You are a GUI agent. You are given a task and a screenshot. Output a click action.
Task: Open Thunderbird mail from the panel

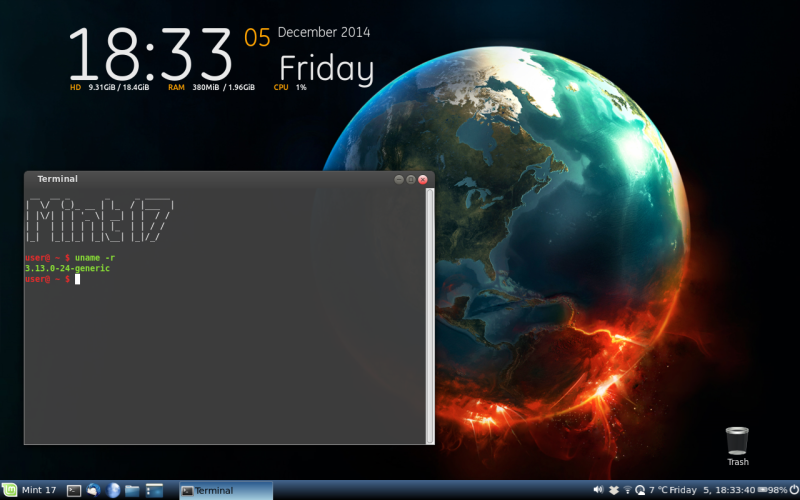[x=93, y=490]
